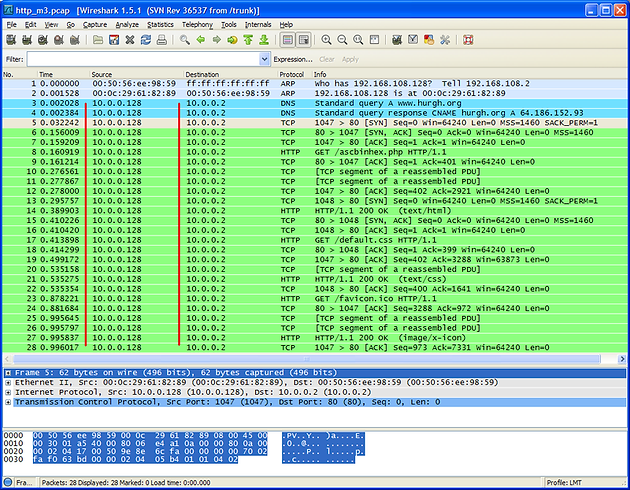The height and width of the screenshot is (490, 630).
Task: Select packet 1 ARP Who has row
Action: point(315,84)
